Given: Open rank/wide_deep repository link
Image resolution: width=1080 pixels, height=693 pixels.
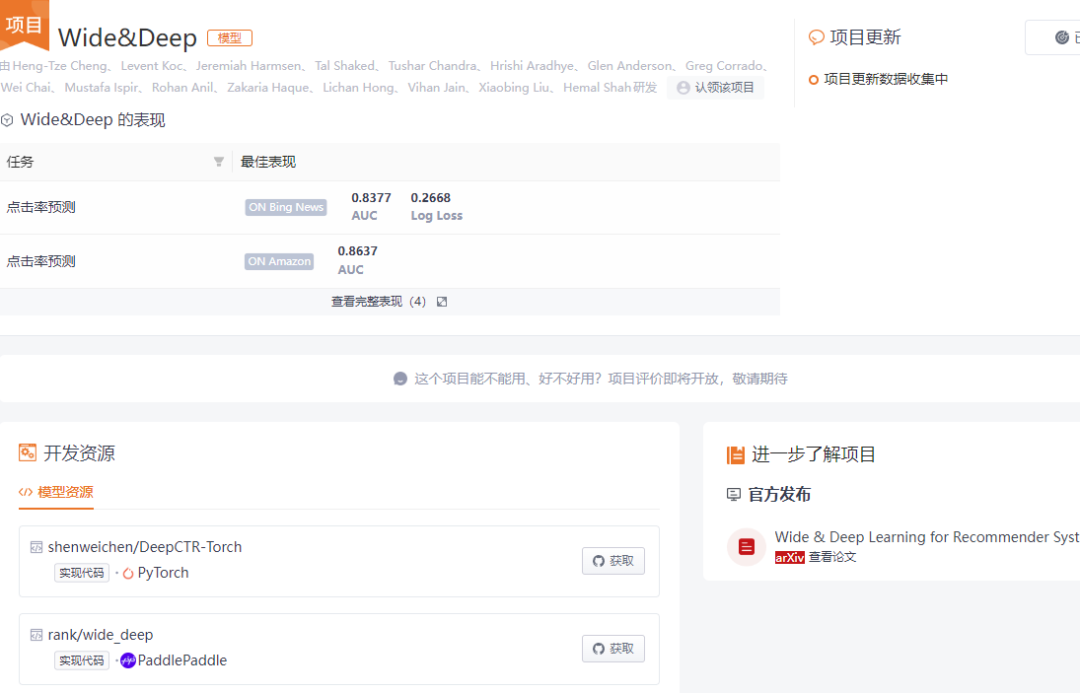Looking at the screenshot, I should point(101,634).
